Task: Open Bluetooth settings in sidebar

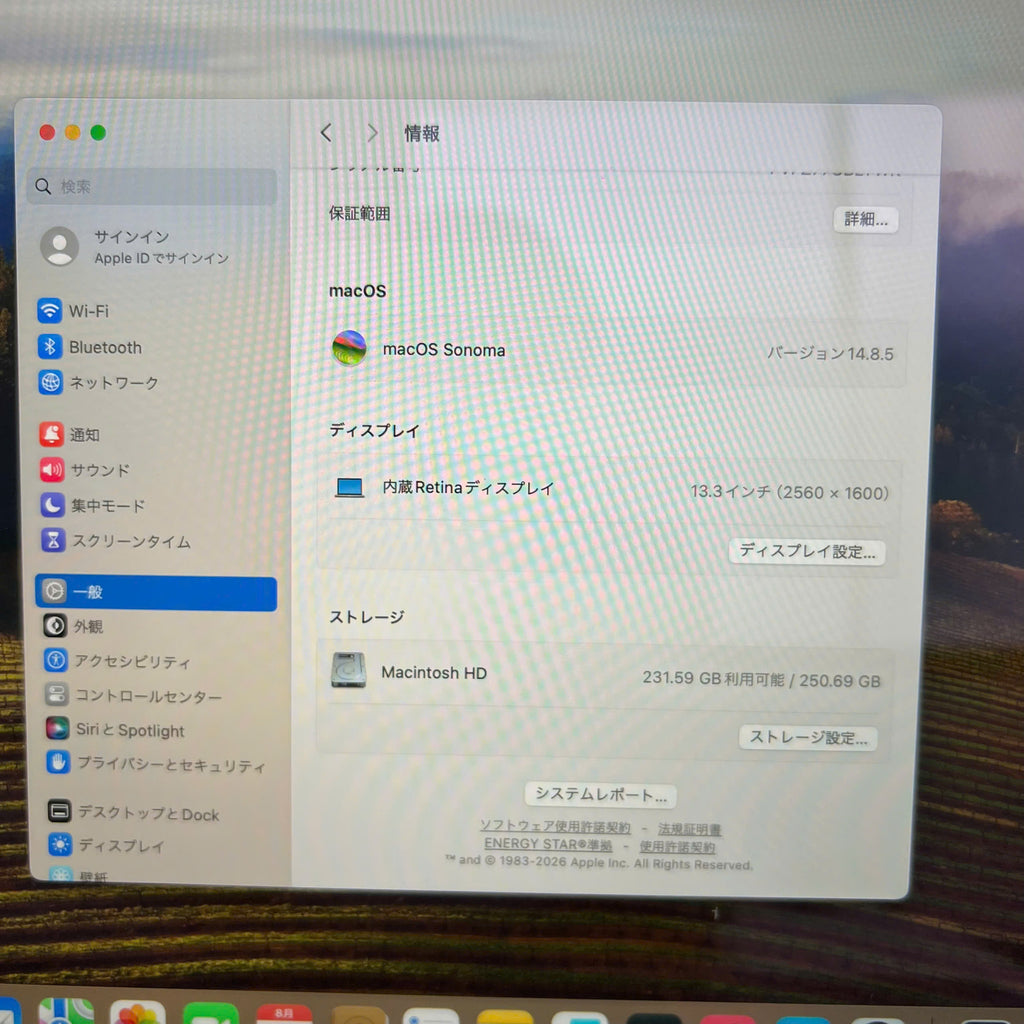Action: point(90,347)
